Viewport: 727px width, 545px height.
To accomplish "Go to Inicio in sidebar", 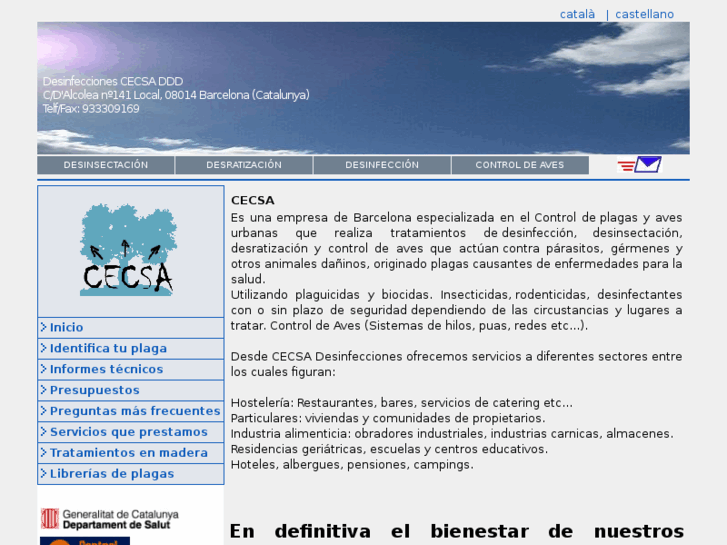I will tap(66, 327).
